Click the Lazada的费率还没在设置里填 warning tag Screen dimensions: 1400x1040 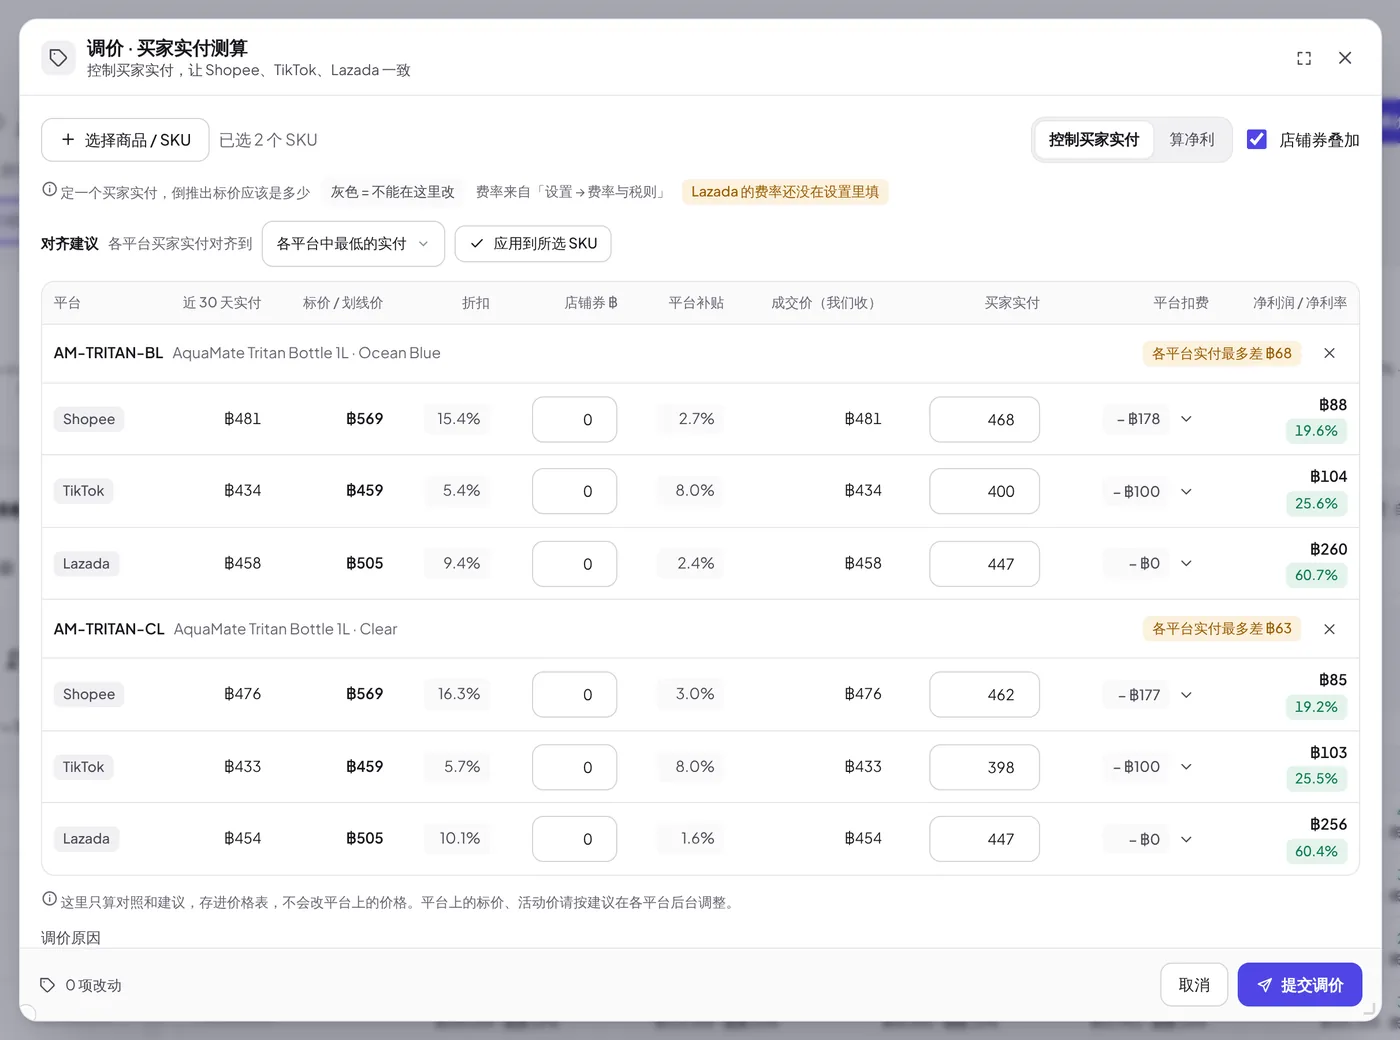pos(785,192)
